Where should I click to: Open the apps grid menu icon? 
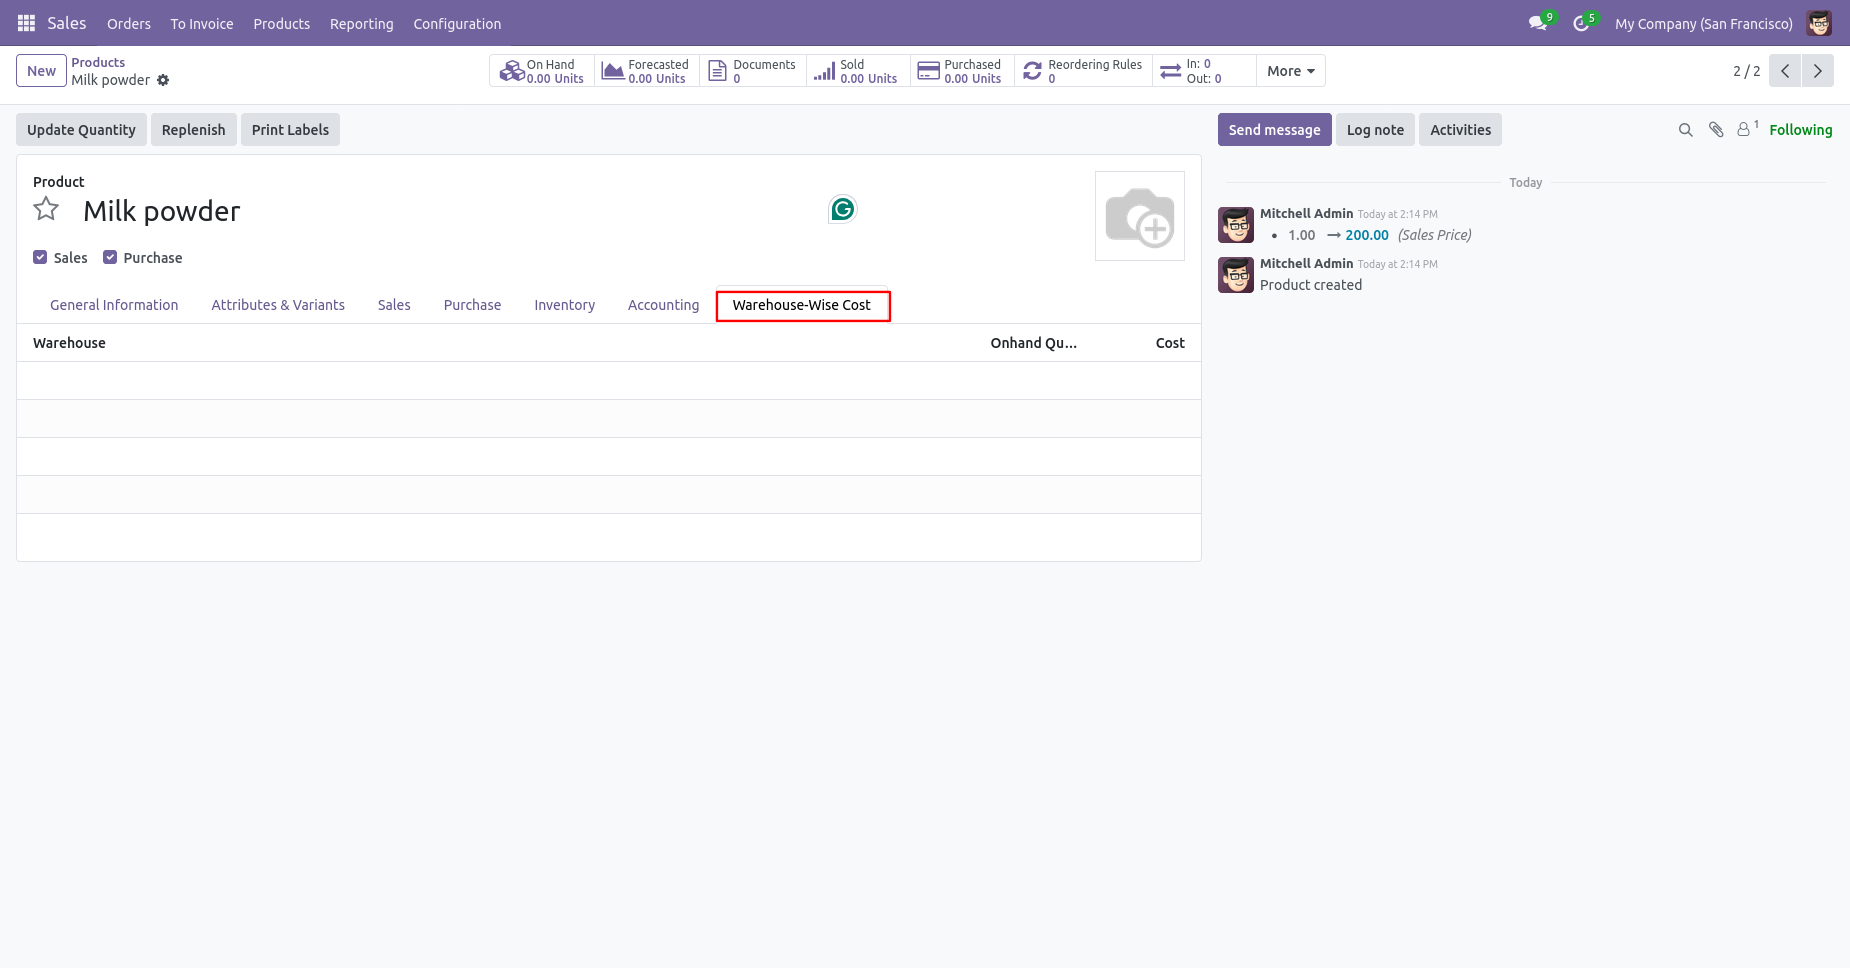(x=26, y=23)
